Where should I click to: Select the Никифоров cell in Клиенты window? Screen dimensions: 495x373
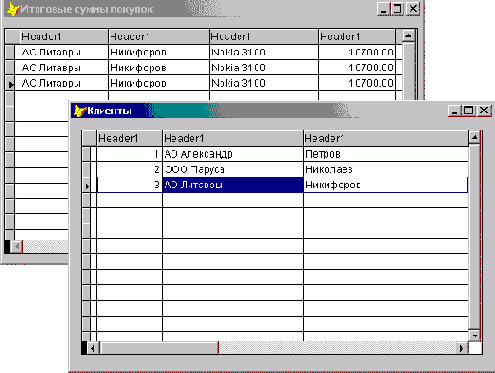tap(386, 185)
